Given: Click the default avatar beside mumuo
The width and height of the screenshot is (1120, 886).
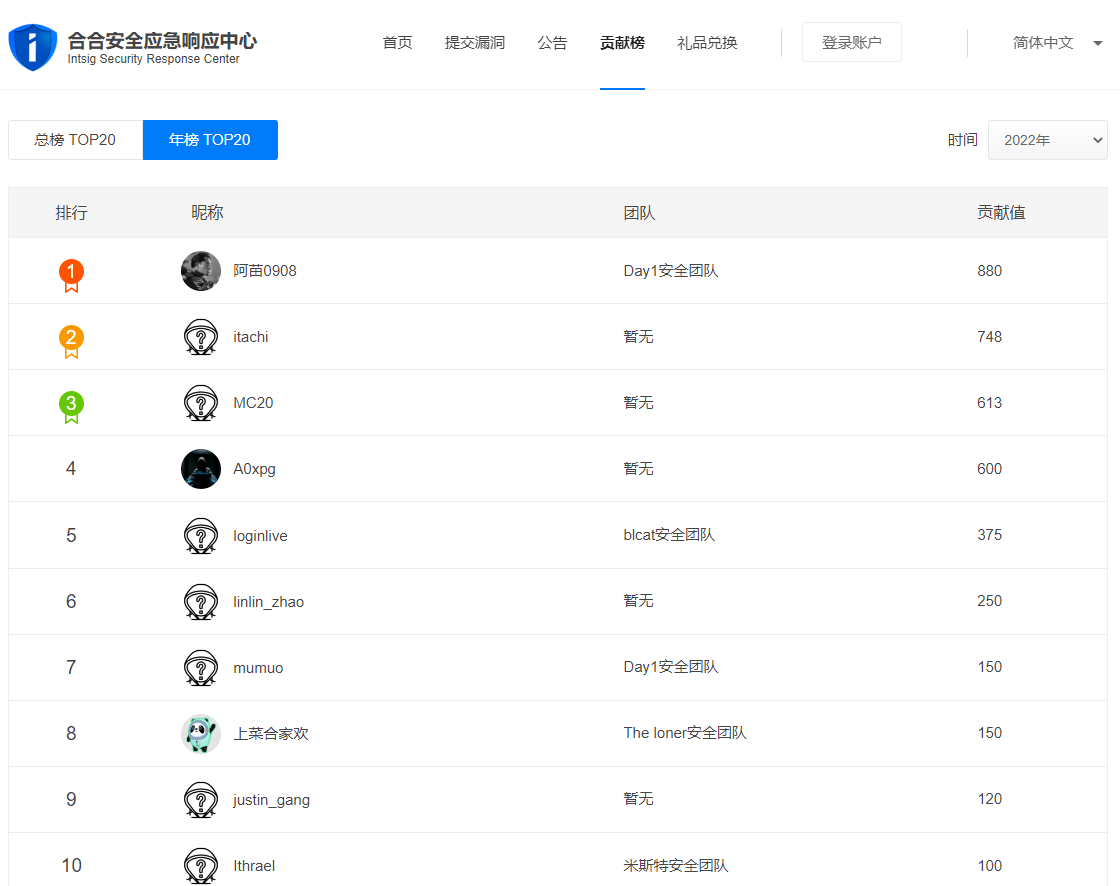Looking at the screenshot, I should pyautogui.click(x=201, y=667).
